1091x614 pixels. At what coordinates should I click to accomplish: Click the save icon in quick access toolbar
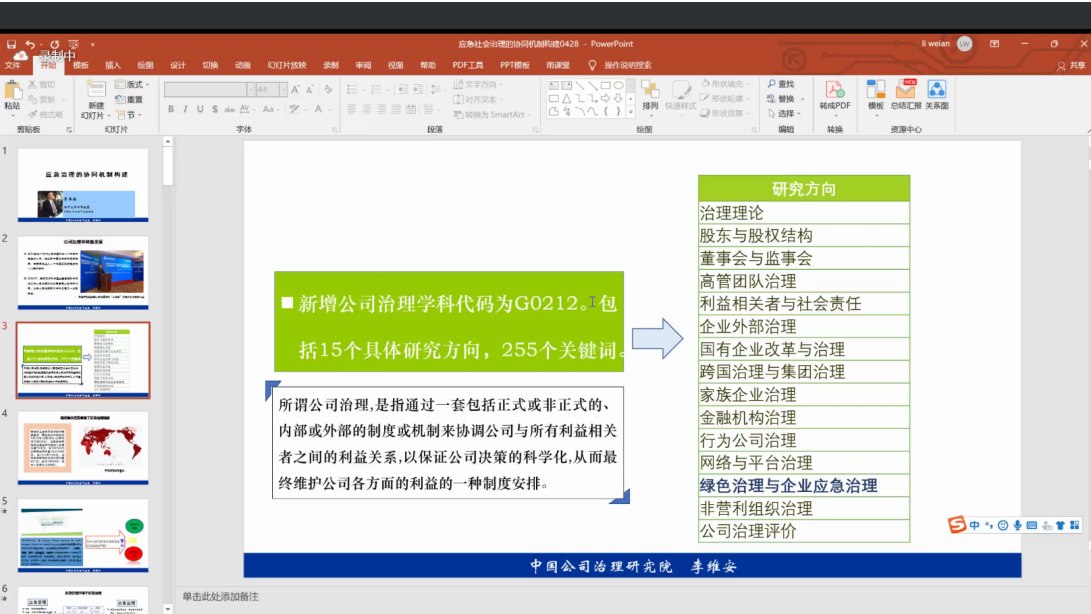(12, 44)
